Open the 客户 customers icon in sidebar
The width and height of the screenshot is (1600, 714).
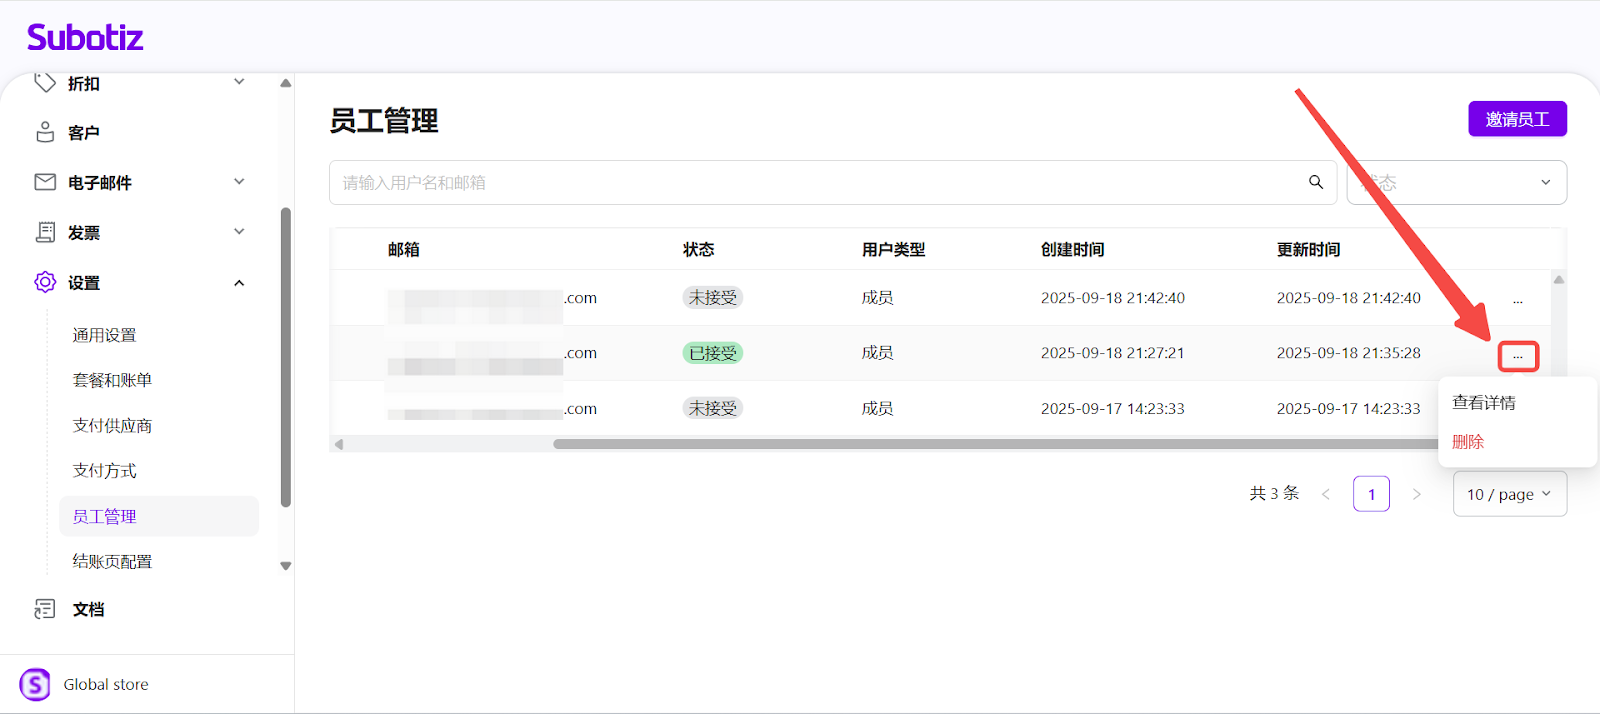[45, 132]
